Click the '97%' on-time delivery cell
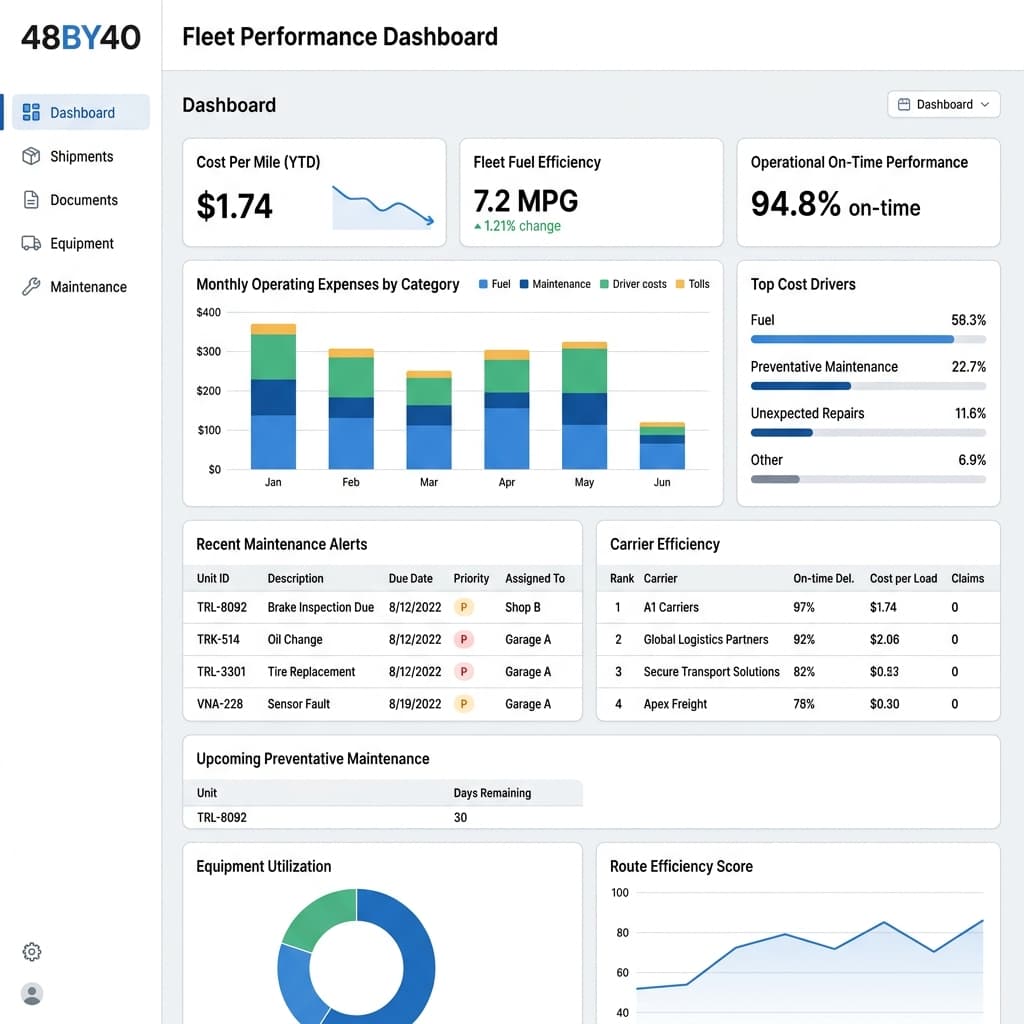The width and height of the screenshot is (1024, 1024). click(x=804, y=607)
